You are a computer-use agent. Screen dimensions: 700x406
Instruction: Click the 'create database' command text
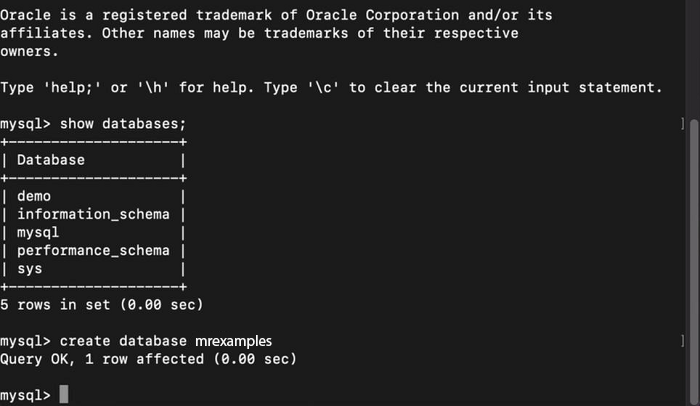pyautogui.click(x=123, y=341)
